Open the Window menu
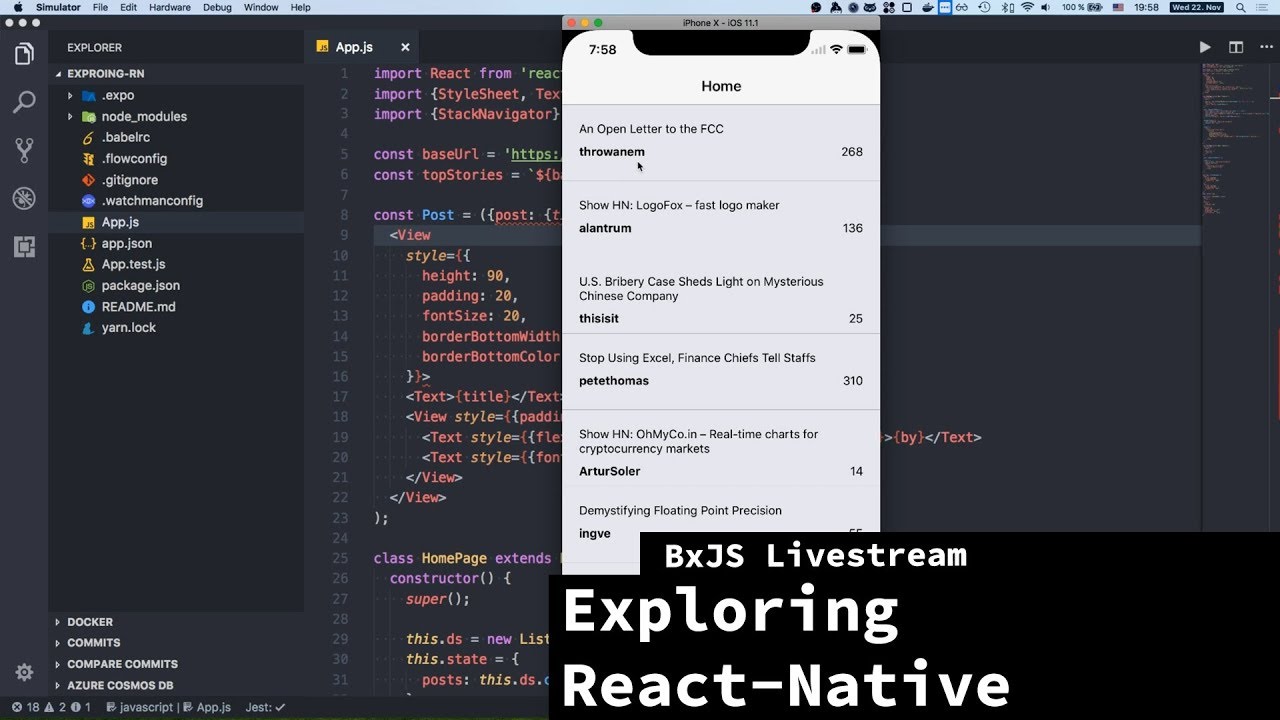1280x720 pixels. [x=261, y=7]
